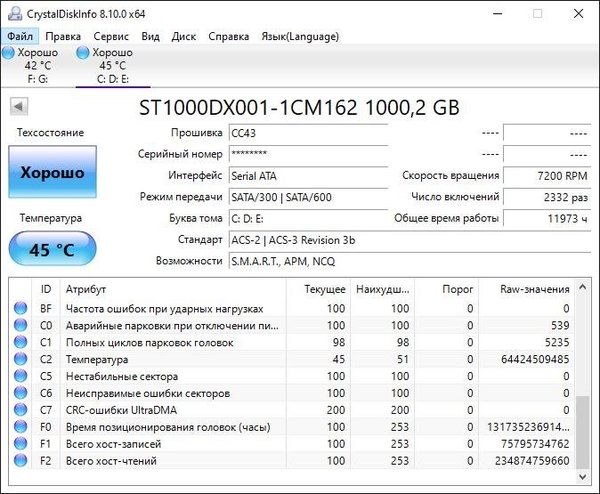The height and width of the screenshot is (494, 600).
Task: Click the Буква тома field C: D: E:
Action: coord(308,219)
